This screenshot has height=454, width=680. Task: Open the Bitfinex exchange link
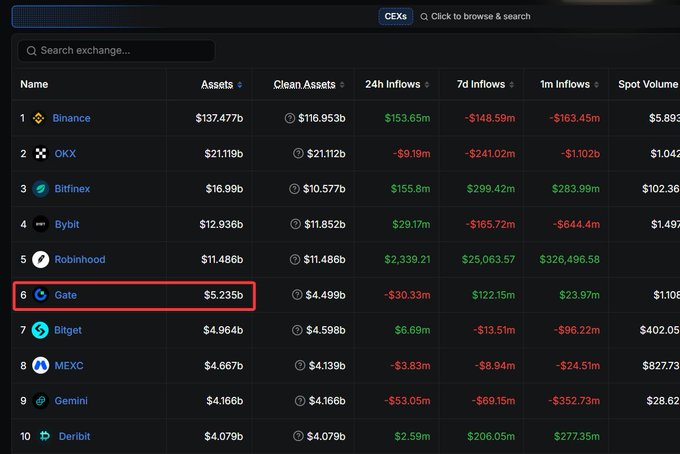point(72,189)
